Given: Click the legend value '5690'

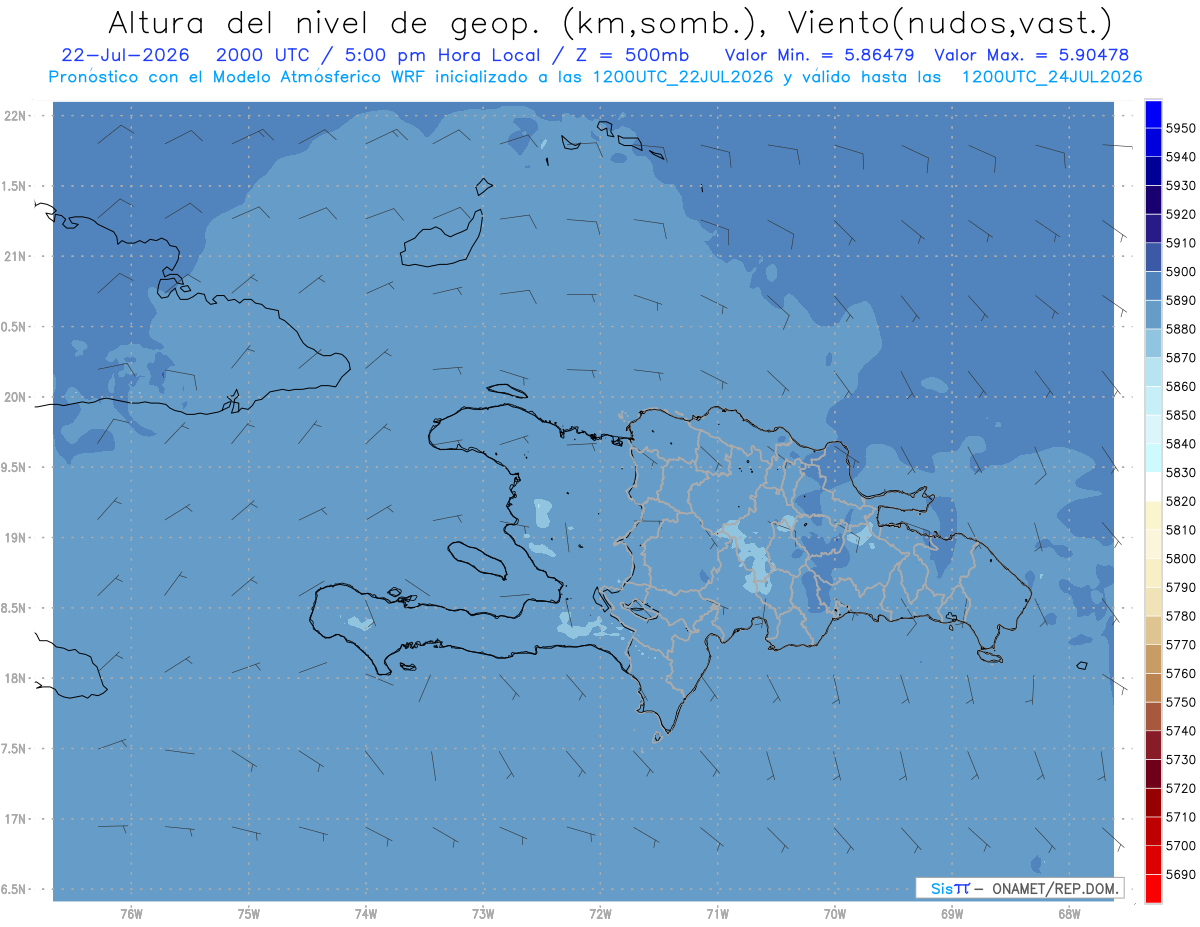Looking at the screenshot, I should [1181, 874].
